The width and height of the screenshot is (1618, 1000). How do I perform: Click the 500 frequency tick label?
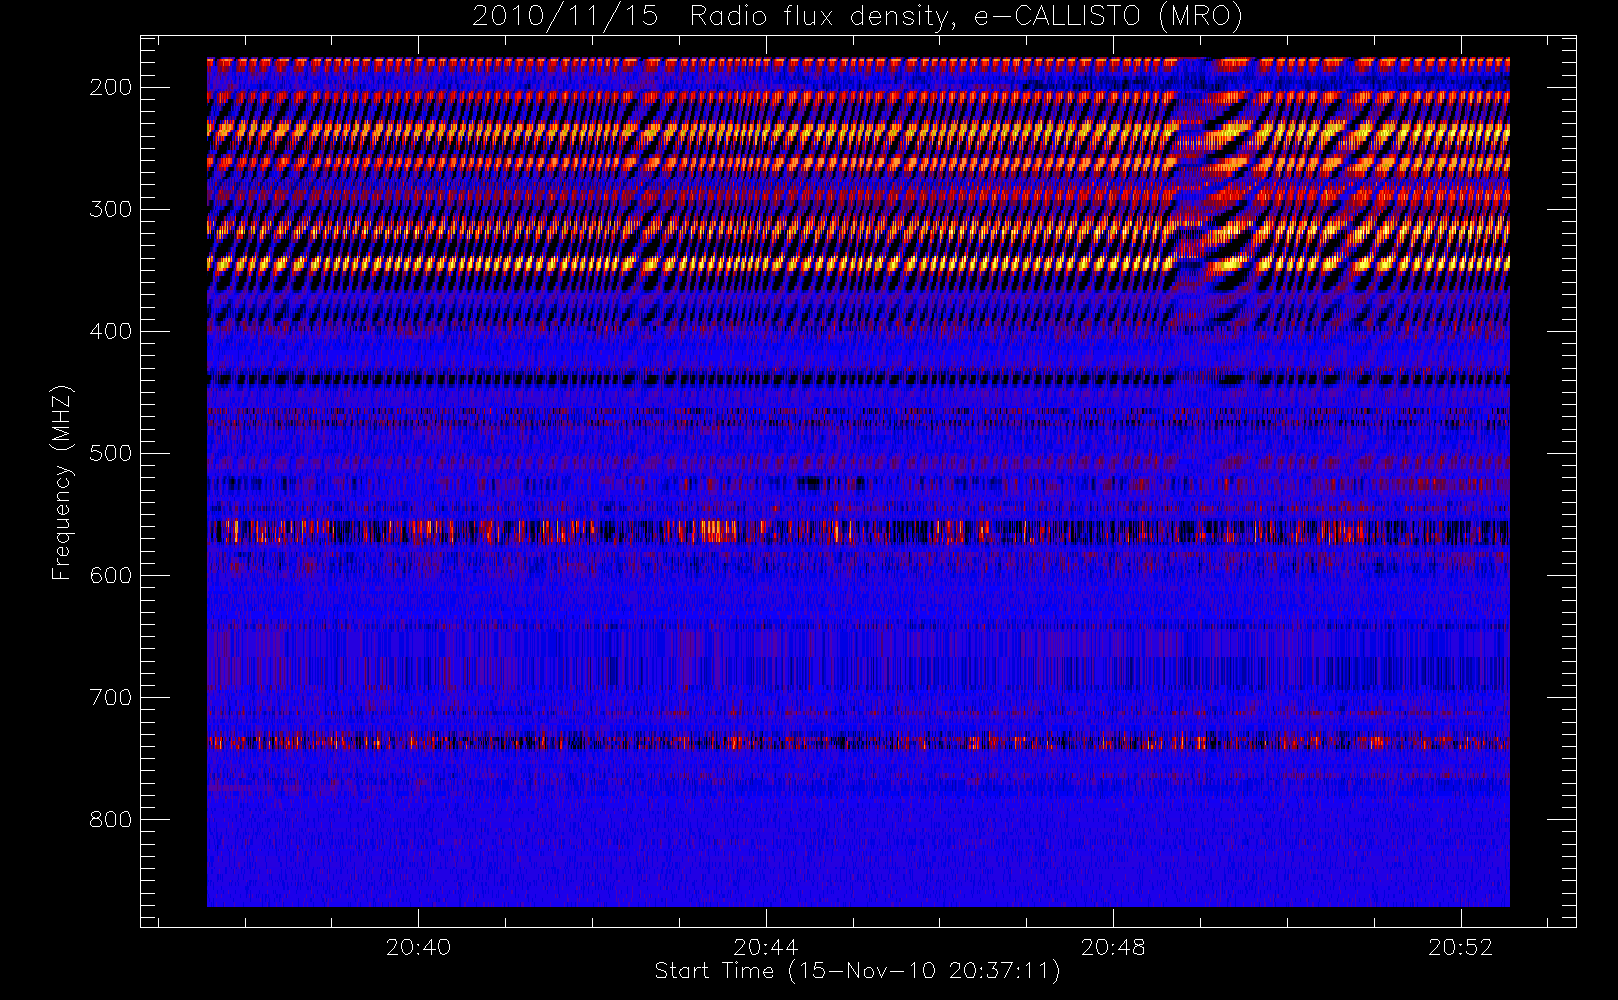(x=111, y=453)
